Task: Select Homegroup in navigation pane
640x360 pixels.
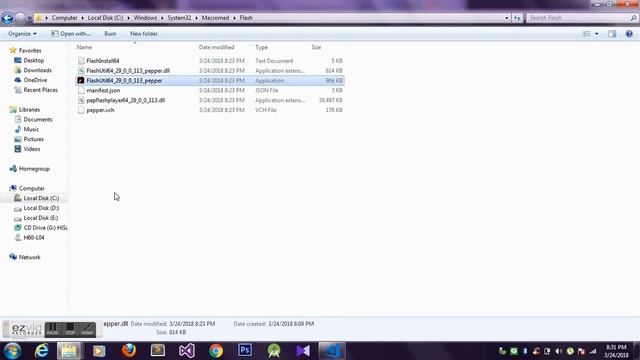Action: point(34,169)
